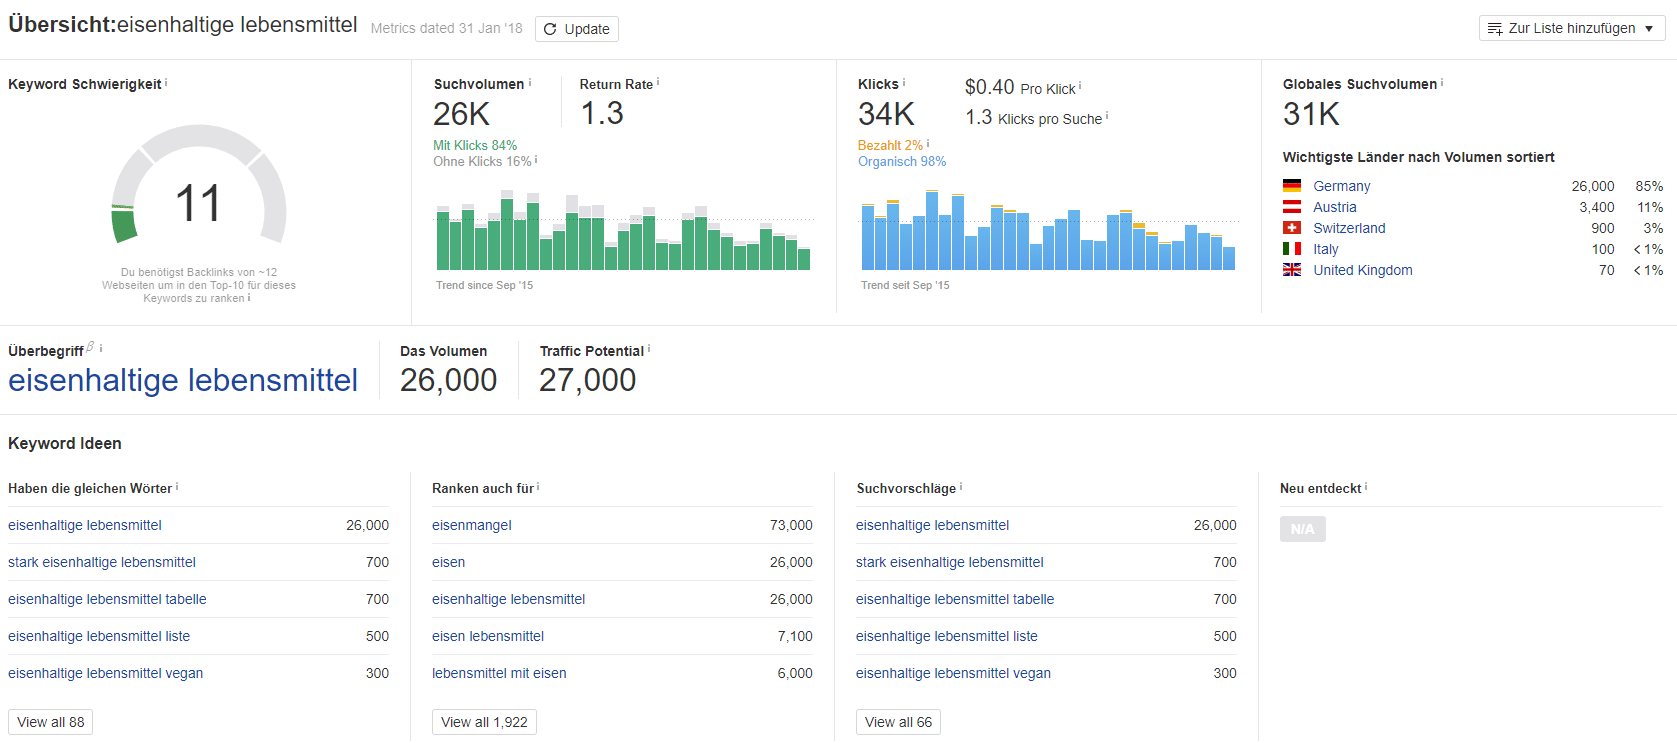Open the United Kingdom country link
This screenshot has height=743, width=1677.
1362,270
